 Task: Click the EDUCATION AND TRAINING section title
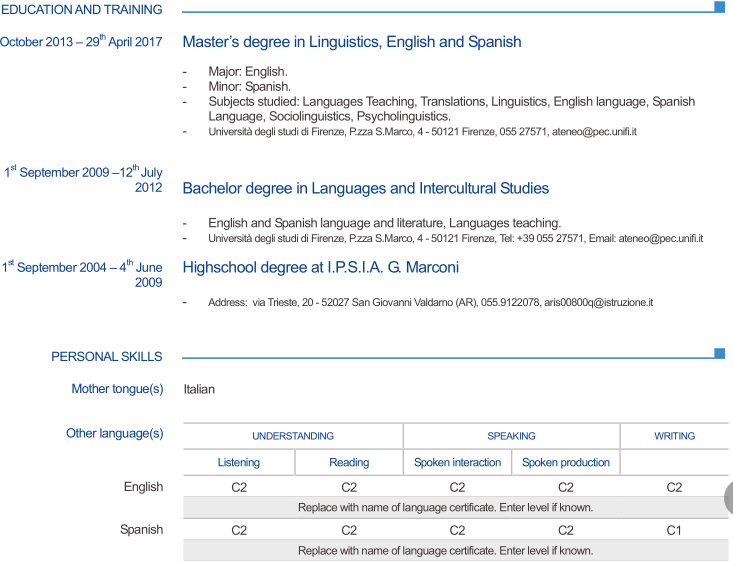pyautogui.click(x=82, y=10)
